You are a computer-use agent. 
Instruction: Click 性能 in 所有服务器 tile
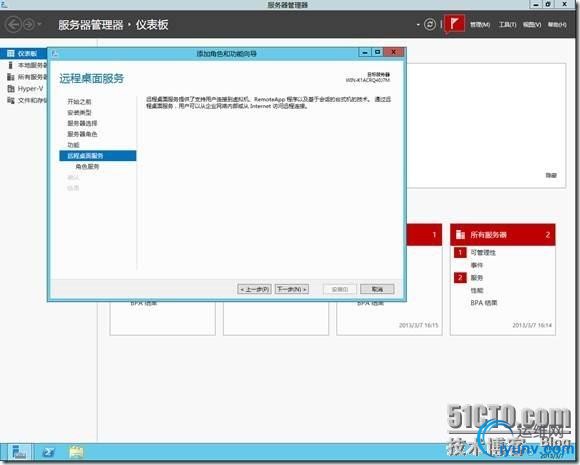477,290
